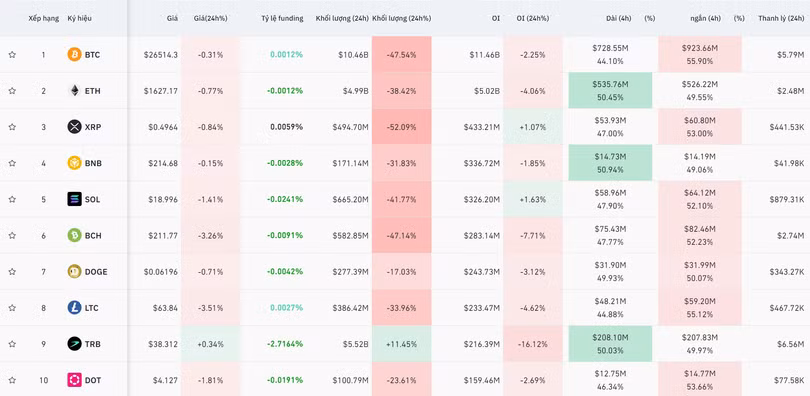The image size is (810, 396).
Task: Click the Litecoin coin icon
Action: tap(74, 308)
